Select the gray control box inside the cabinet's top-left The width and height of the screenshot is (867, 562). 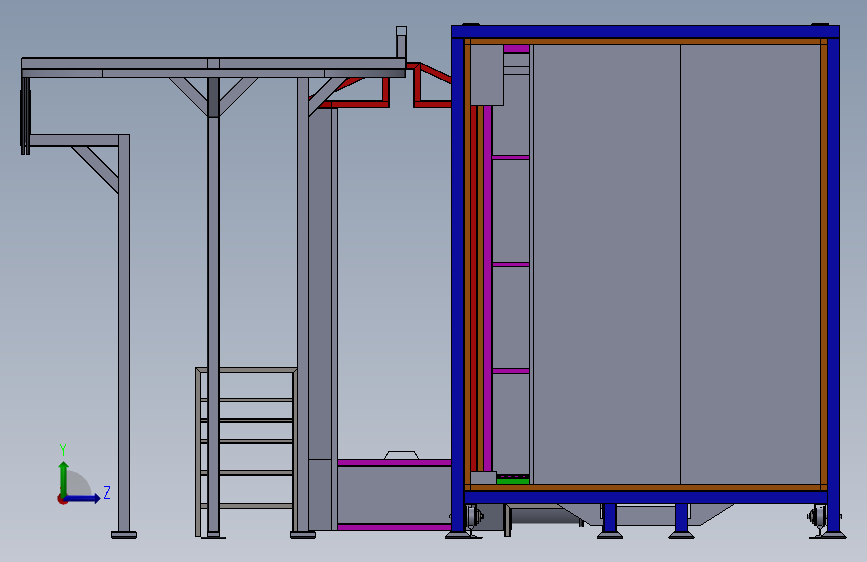(487, 75)
